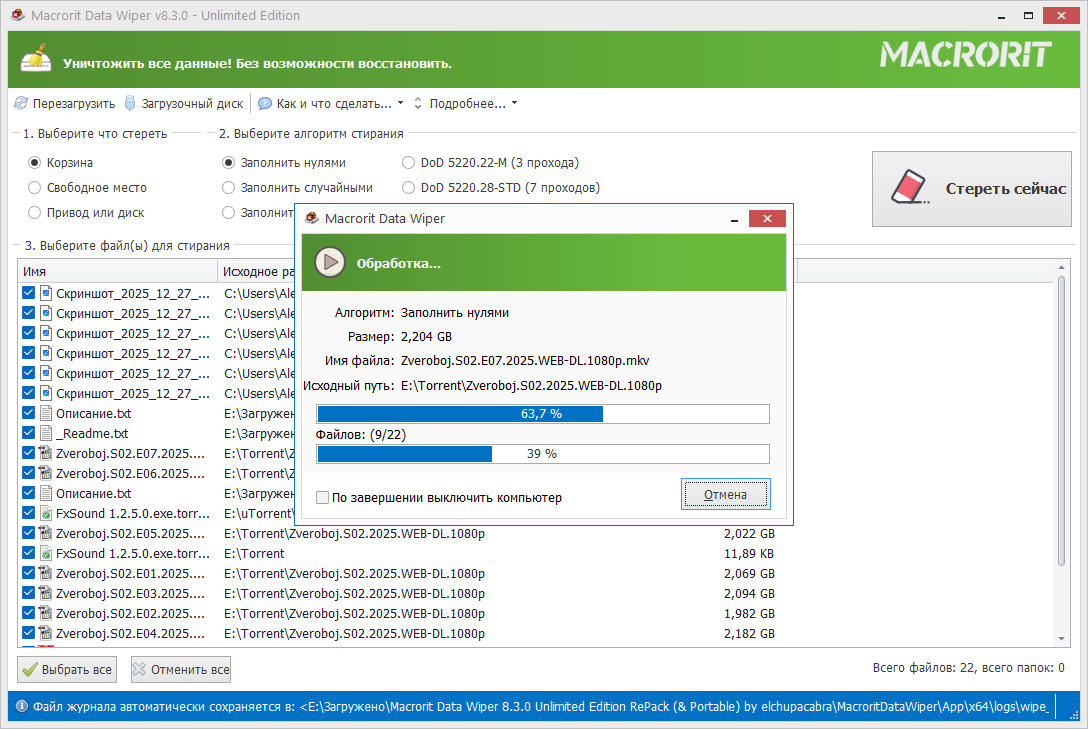Click the Перезагрузить refresh icon

[x=20, y=103]
